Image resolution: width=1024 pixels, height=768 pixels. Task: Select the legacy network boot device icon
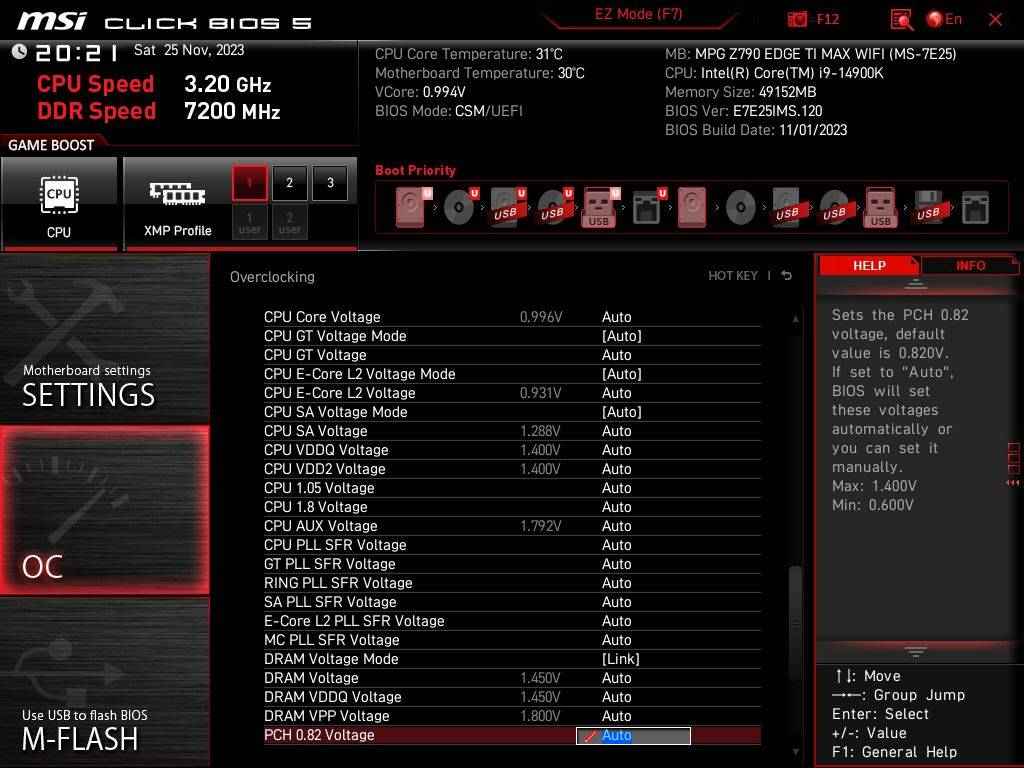point(976,207)
